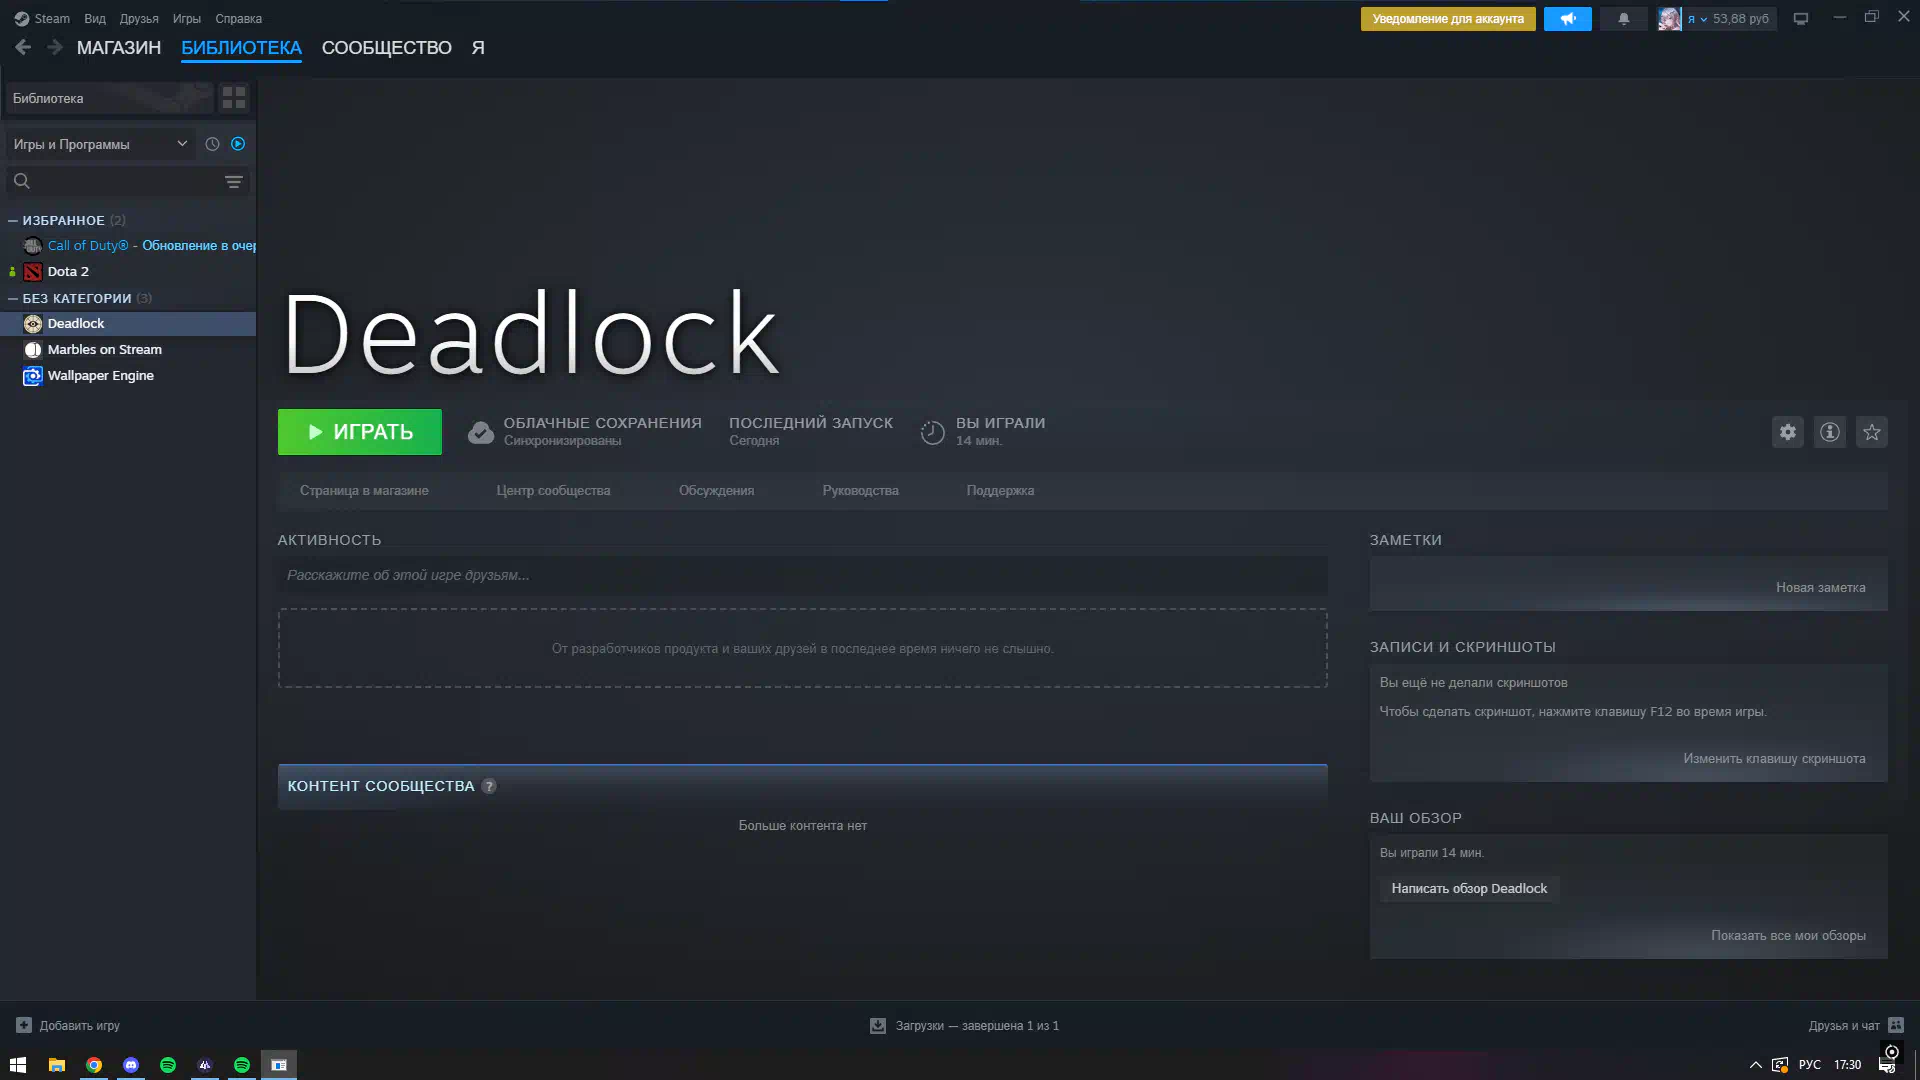This screenshot has width=1920, height=1080.
Task: Enter Big Picture mode via monitor icon
Action: (1801, 19)
